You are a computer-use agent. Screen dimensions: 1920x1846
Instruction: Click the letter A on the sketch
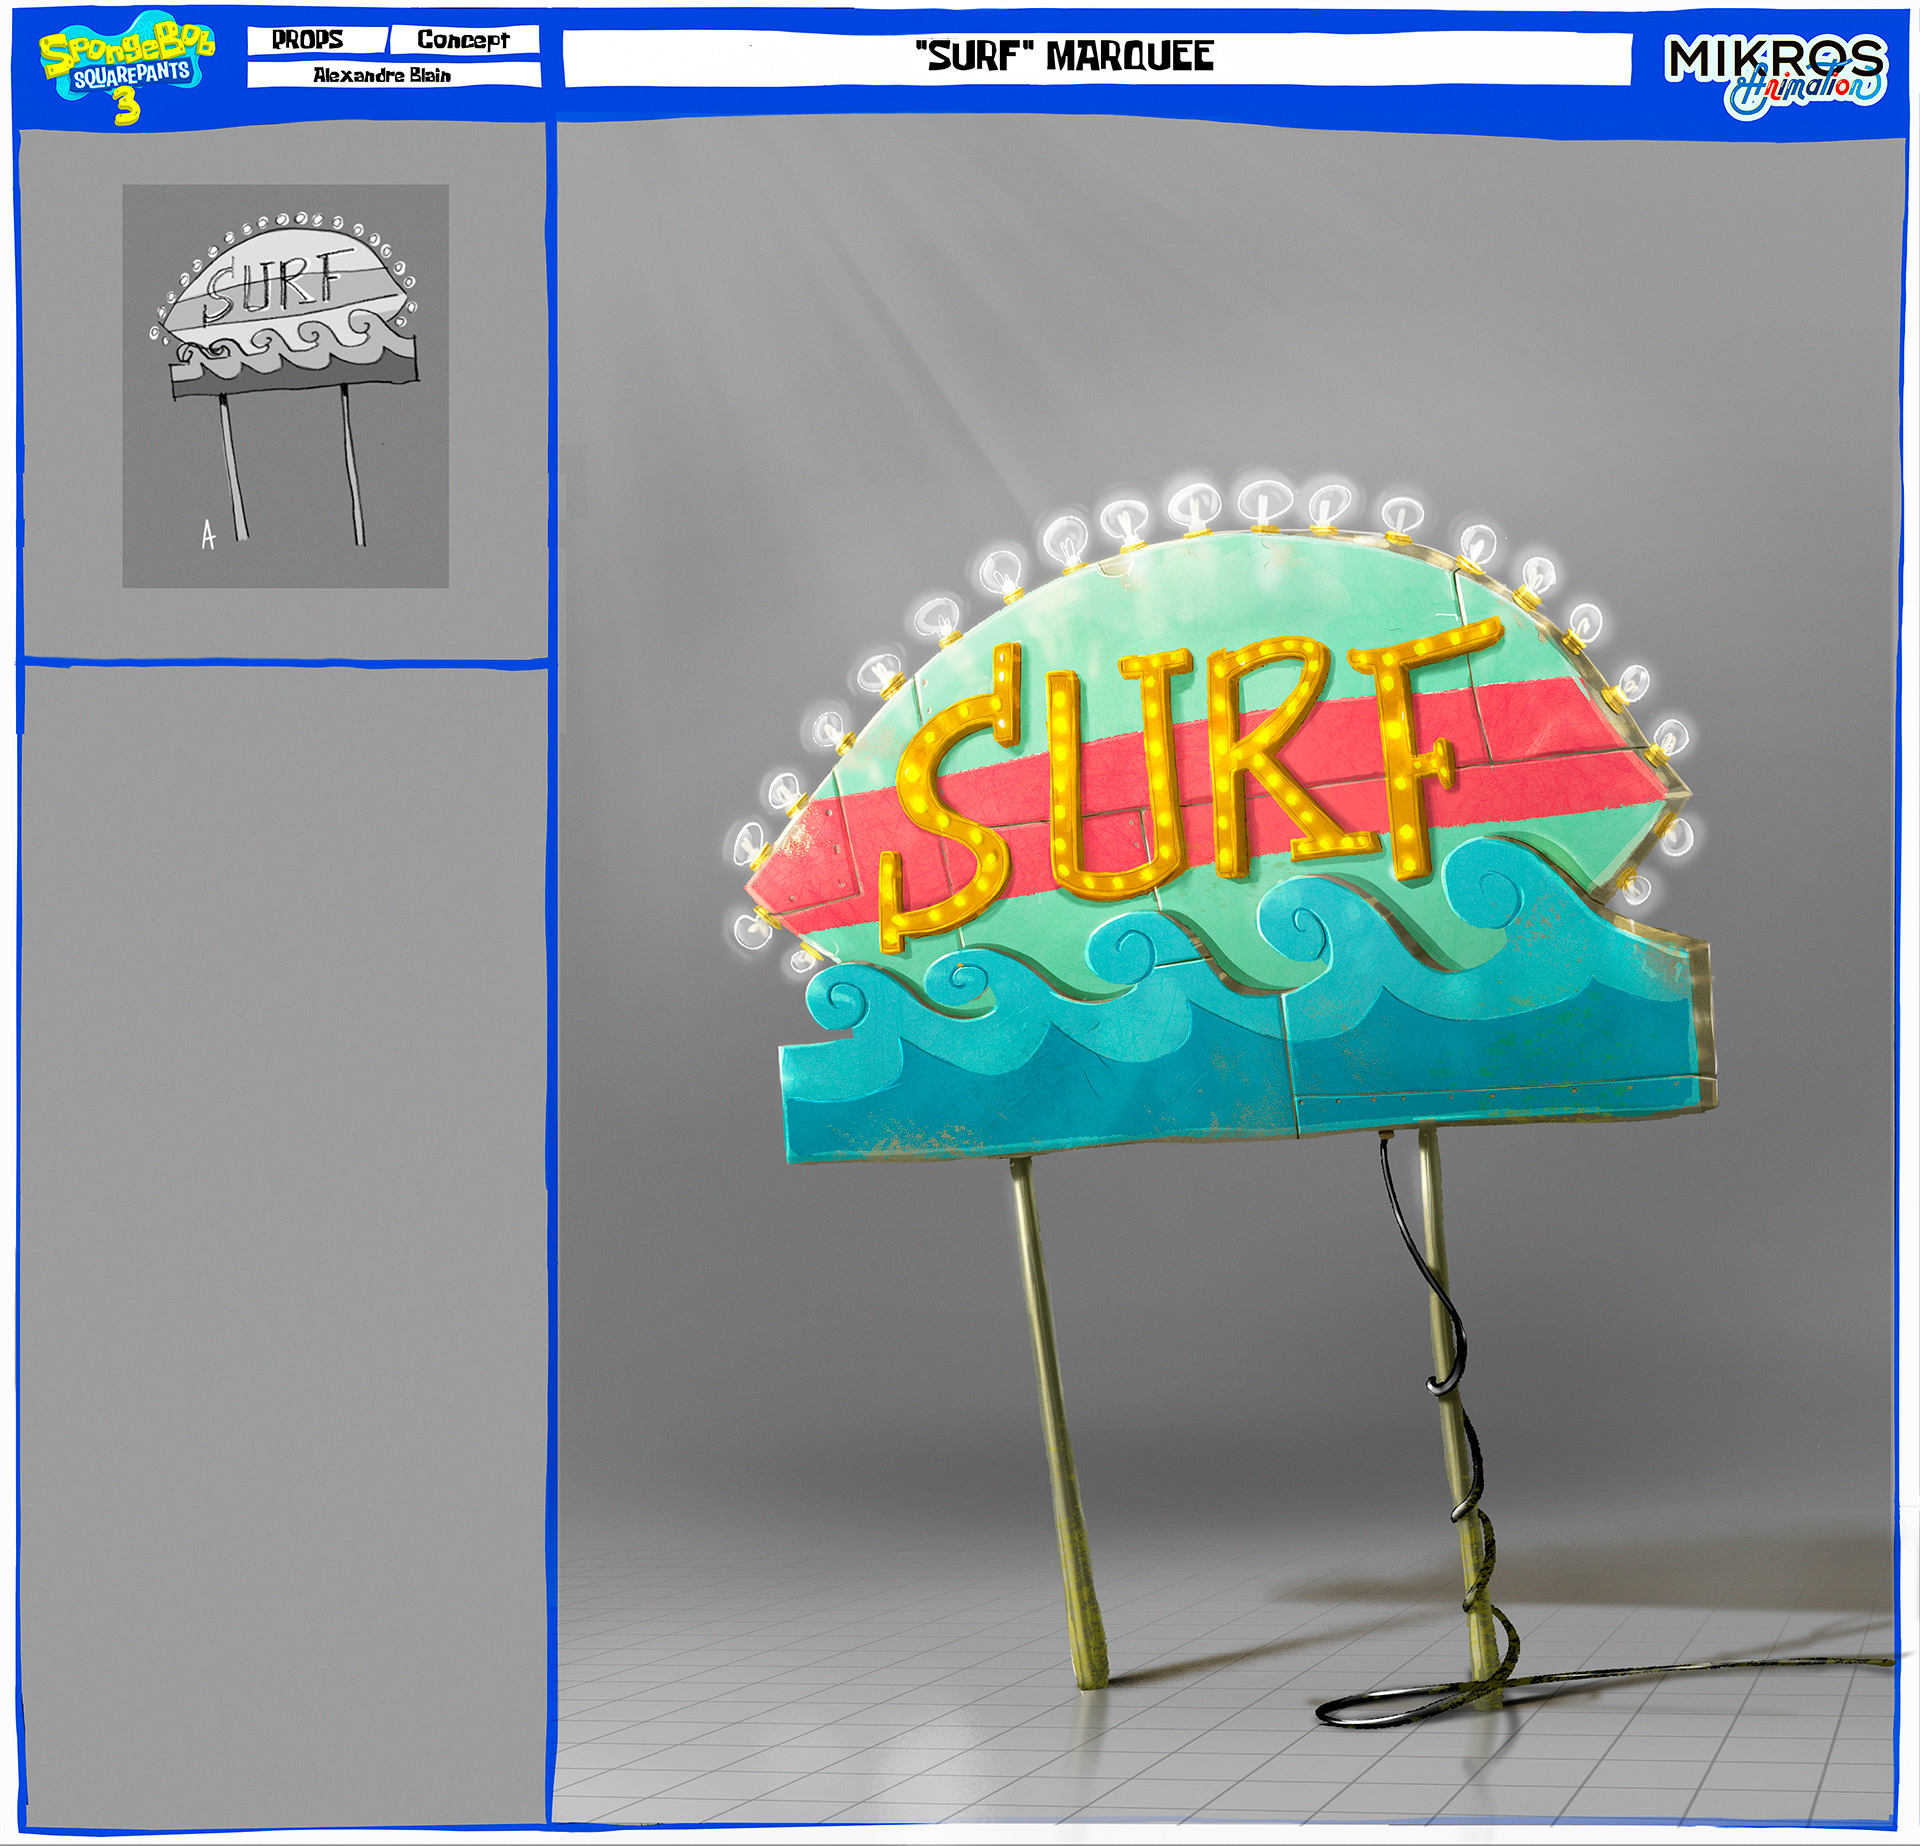click(208, 536)
